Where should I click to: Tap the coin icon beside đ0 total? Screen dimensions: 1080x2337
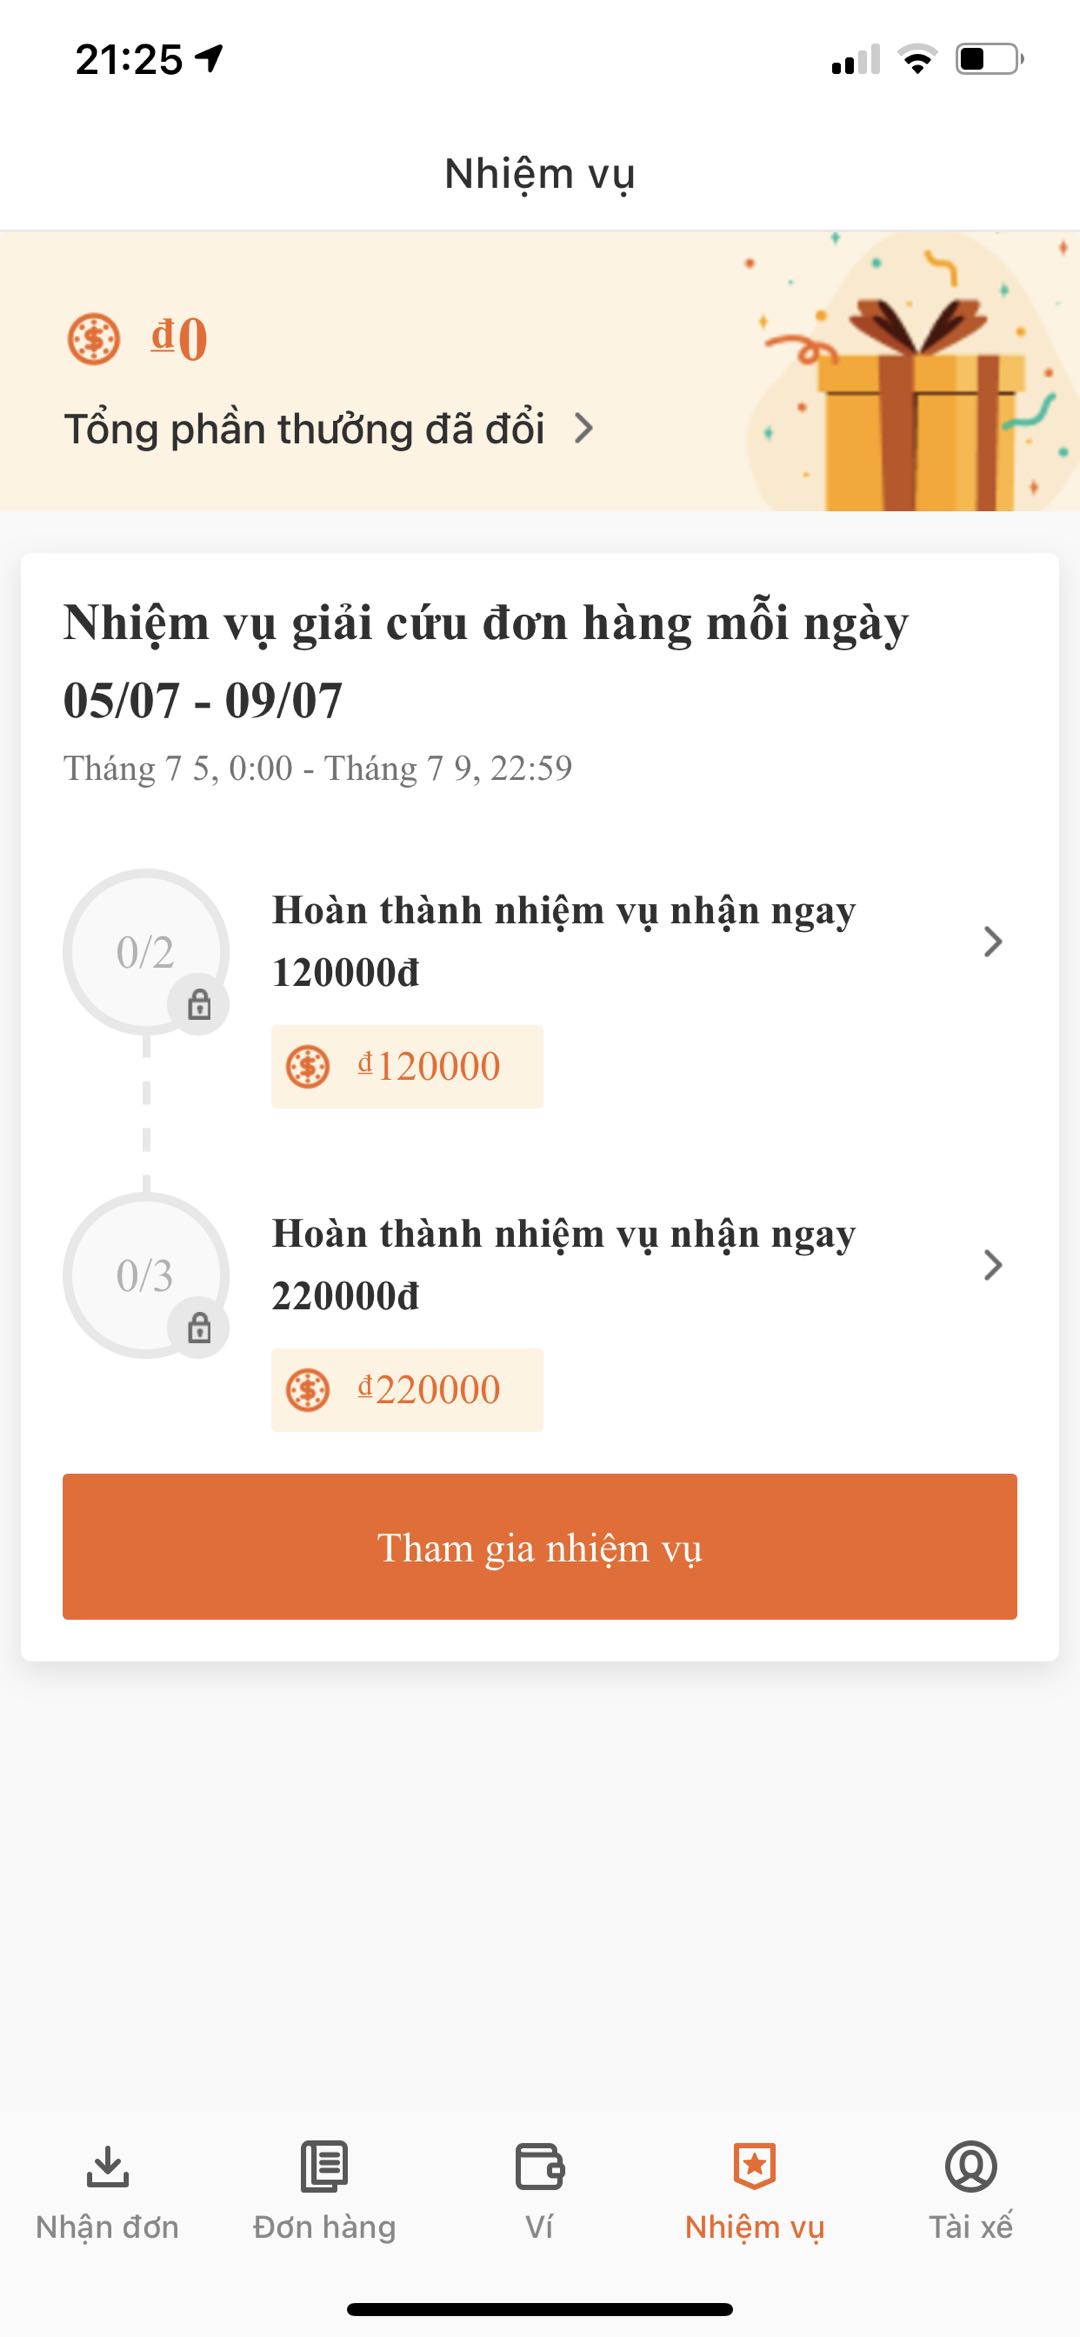coord(94,339)
